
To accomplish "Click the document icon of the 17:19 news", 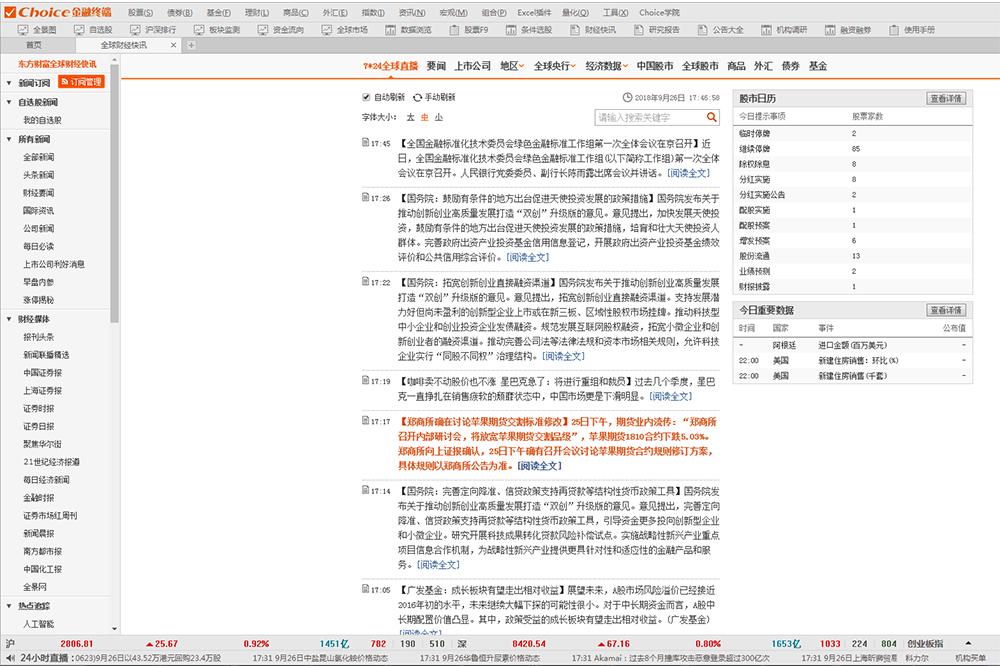I will 365,380.
